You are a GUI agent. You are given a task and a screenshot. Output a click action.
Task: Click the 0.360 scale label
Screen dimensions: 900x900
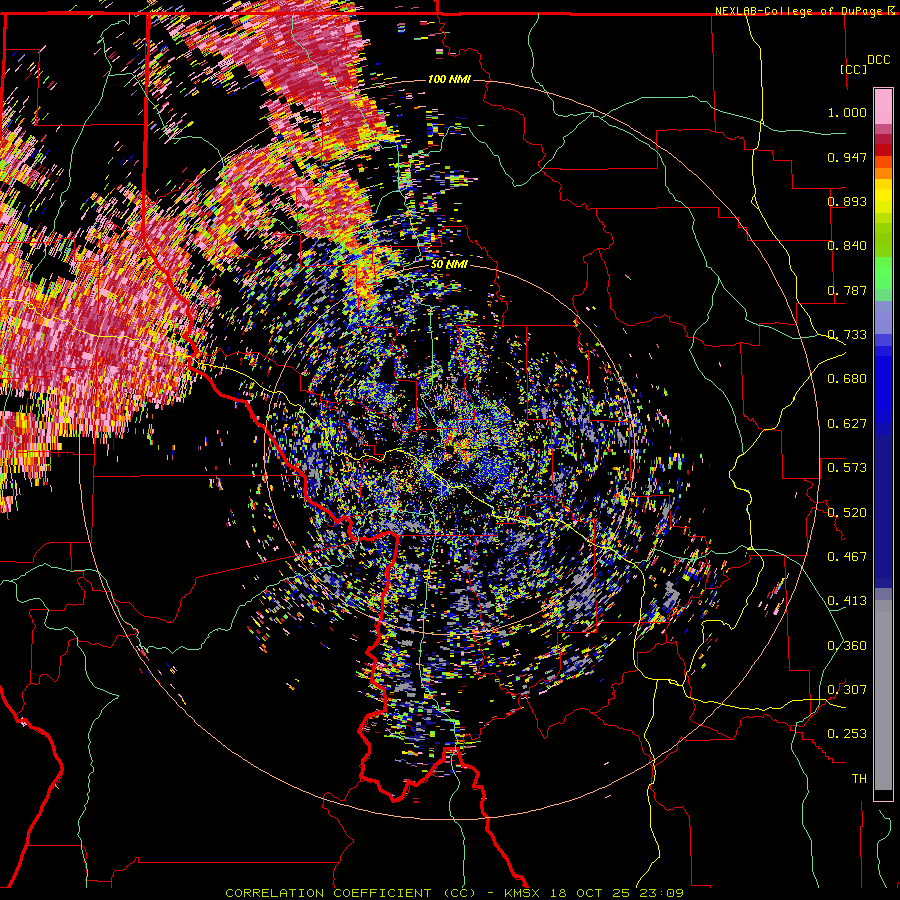[847, 646]
